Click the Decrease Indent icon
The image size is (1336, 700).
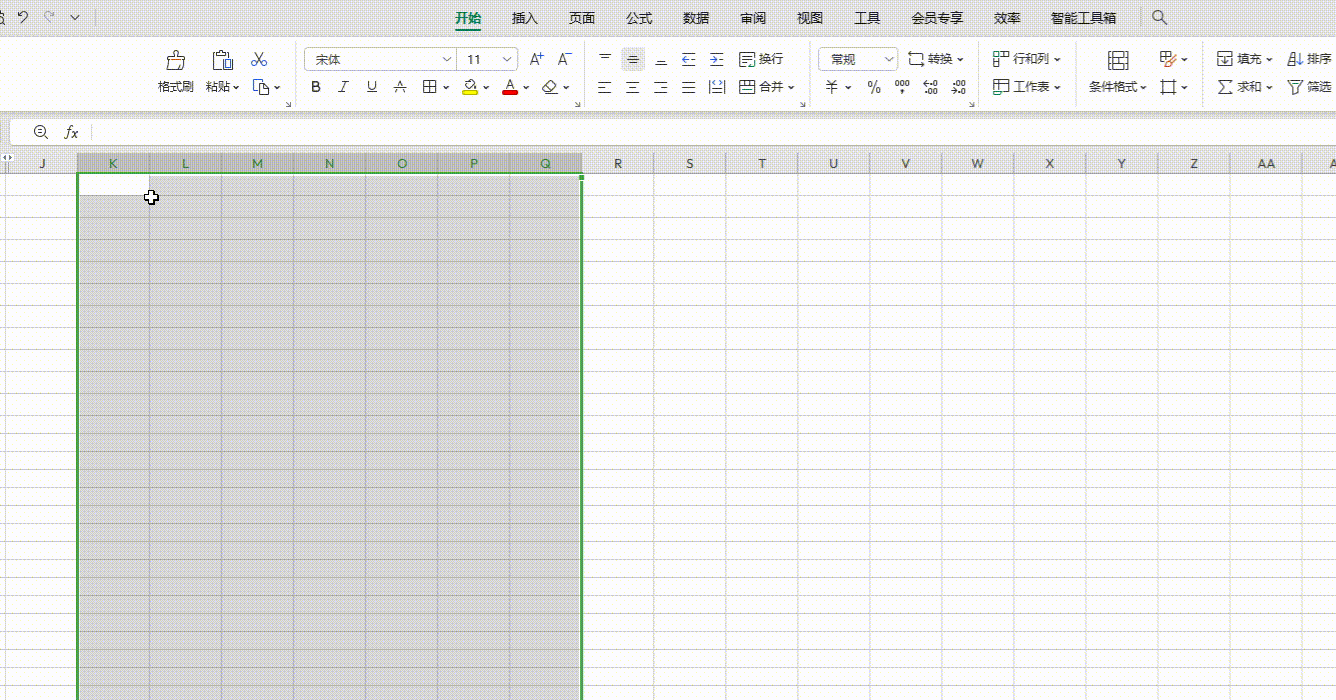click(x=689, y=59)
